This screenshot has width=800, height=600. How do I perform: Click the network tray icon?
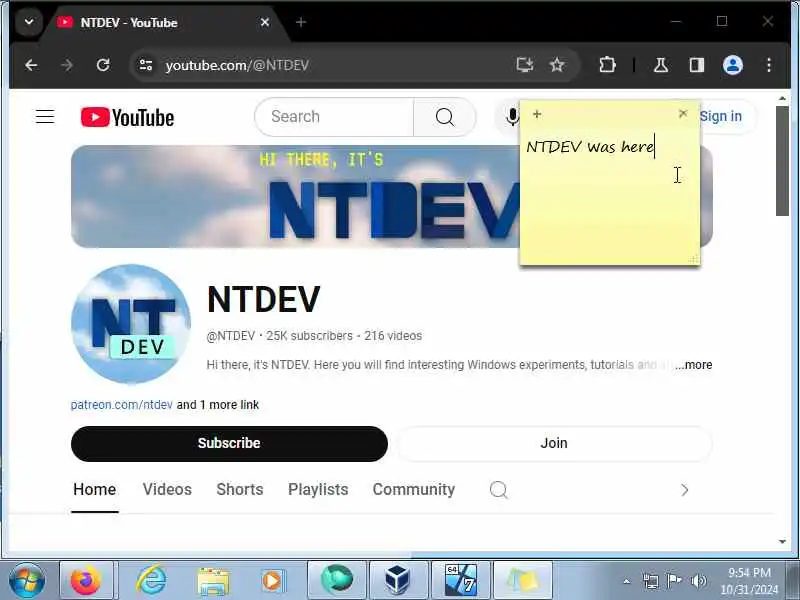pos(651,581)
